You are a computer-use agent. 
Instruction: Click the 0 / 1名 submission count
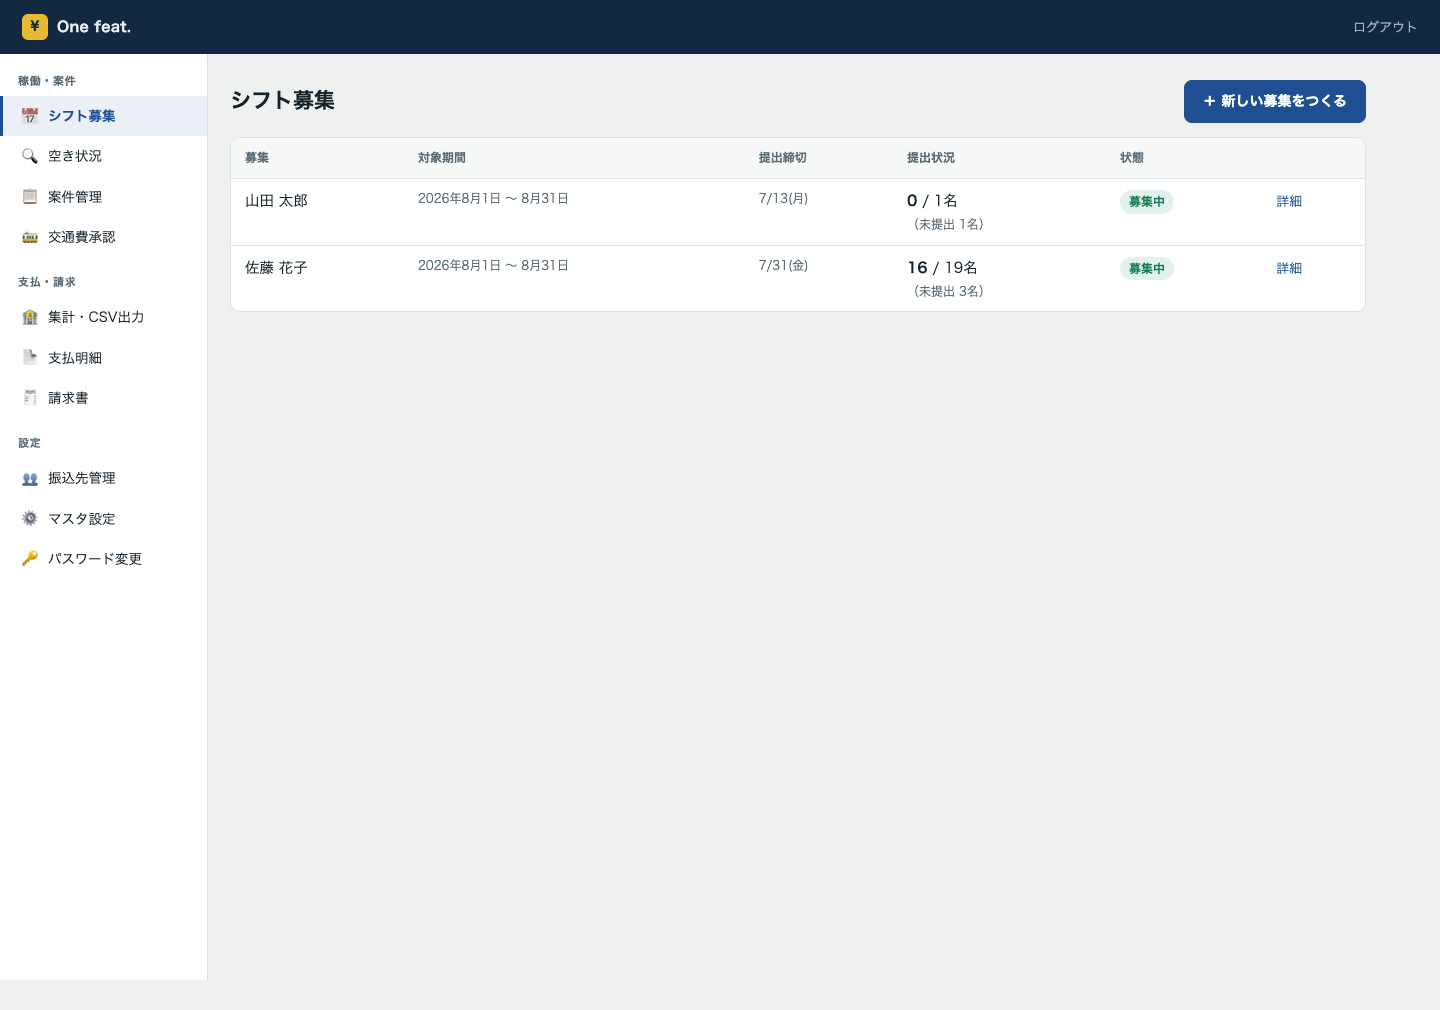932,201
